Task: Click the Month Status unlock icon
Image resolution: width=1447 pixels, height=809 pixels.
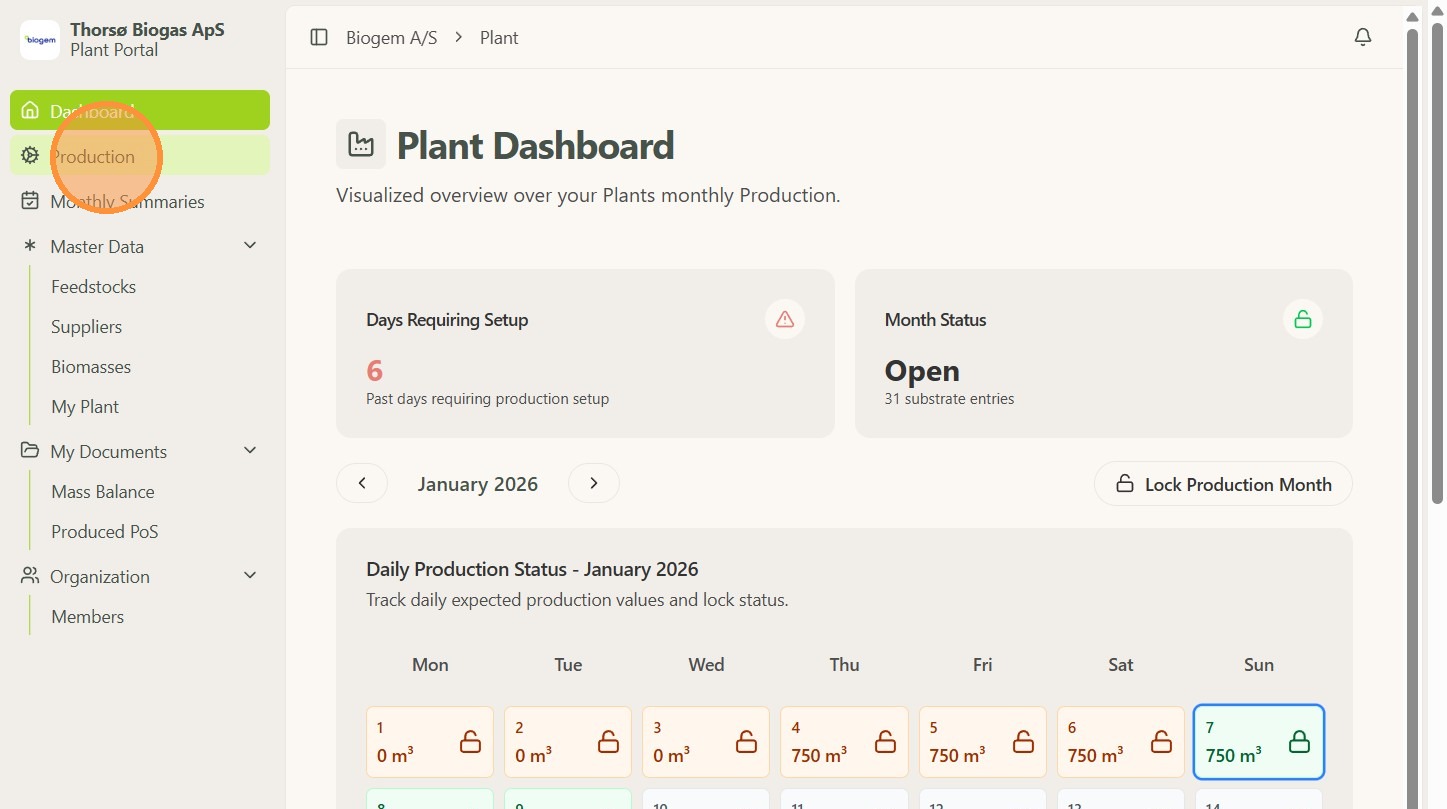Action: [1303, 319]
